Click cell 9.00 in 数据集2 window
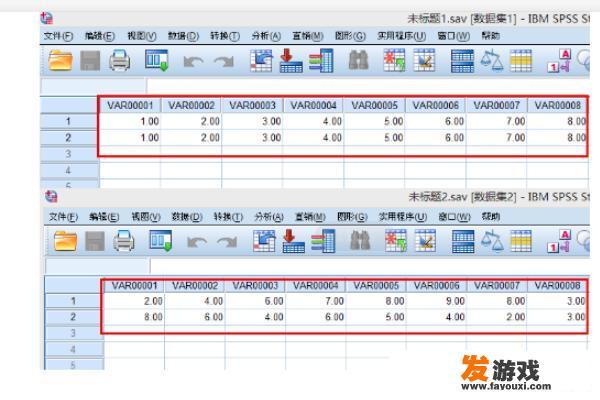This screenshot has height=400, width=600. tap(436, 301)
